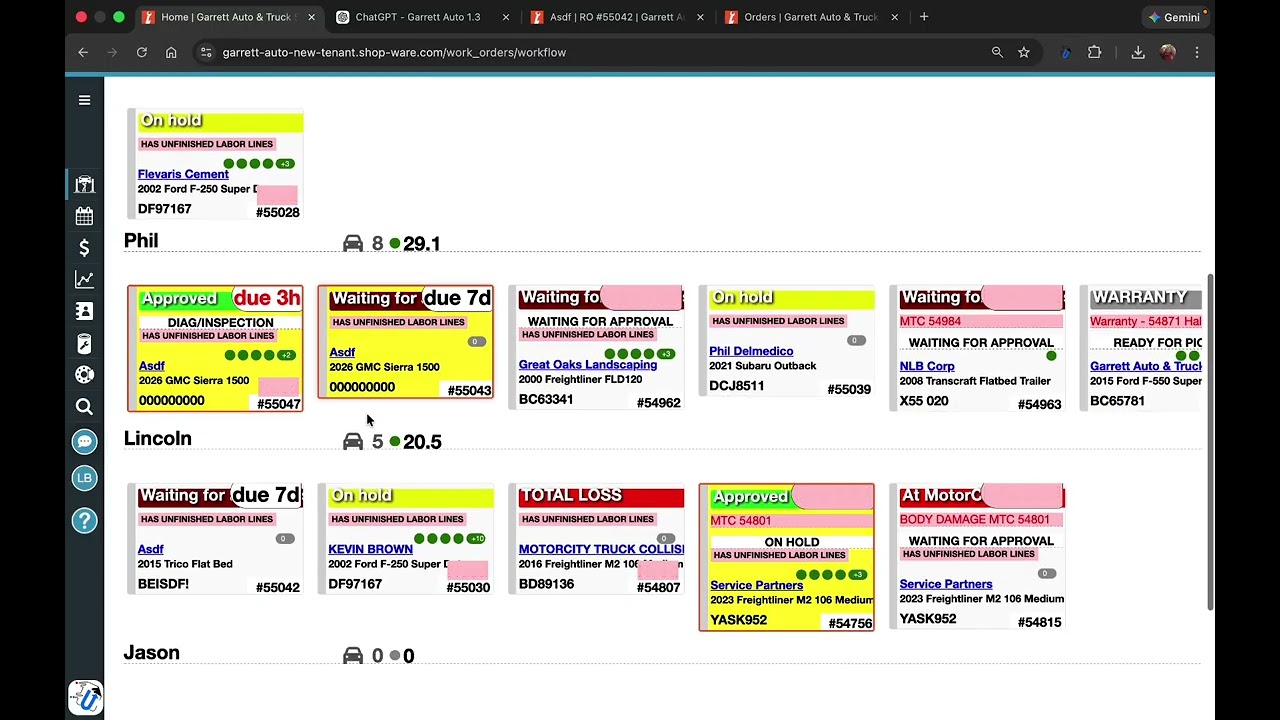
Task: Click green labor dots on order #55028
Action: click(258, 164)
